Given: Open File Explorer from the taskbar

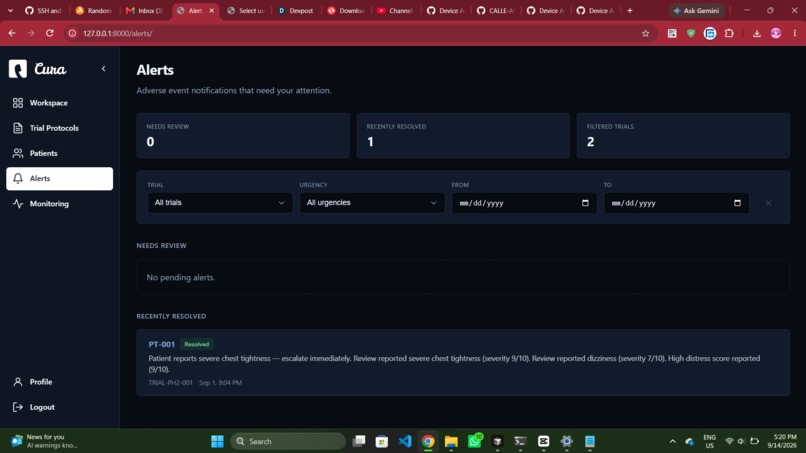Looking at the screenshot, I should click(451, 441).
